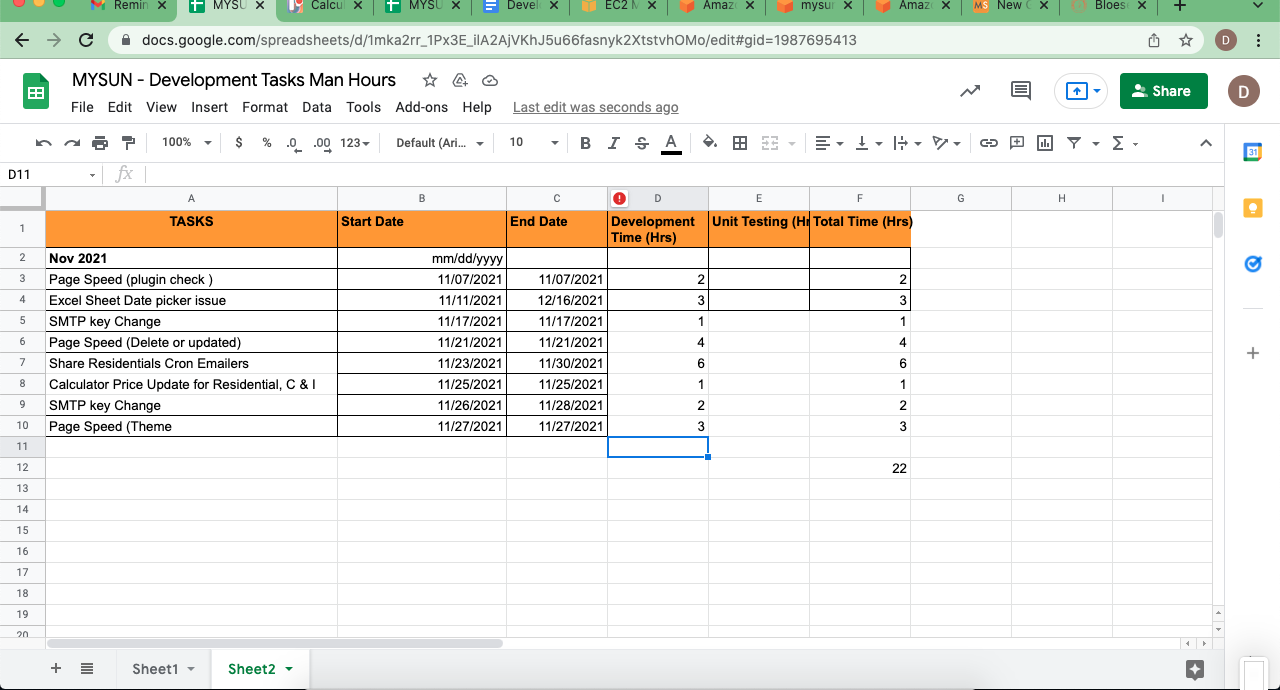Click the Print icon
1280x690 pixels.
(100, 143)
